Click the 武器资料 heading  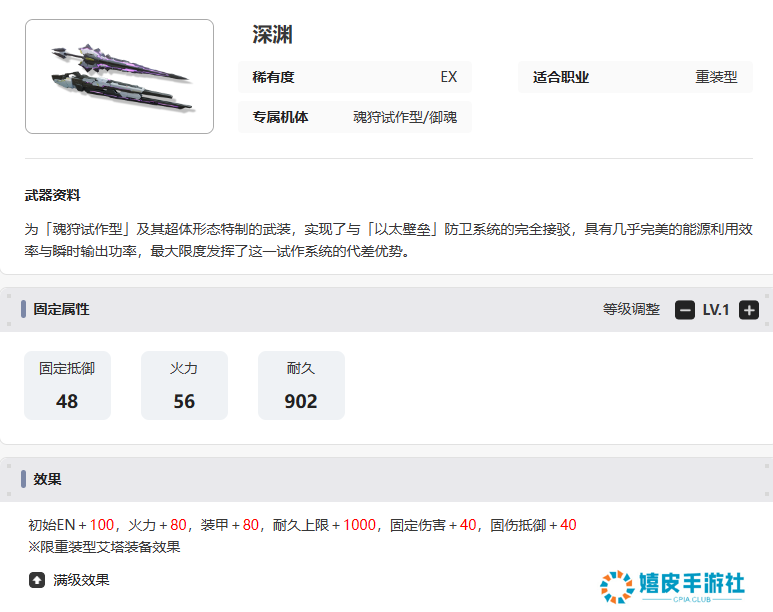click(53, 195)
